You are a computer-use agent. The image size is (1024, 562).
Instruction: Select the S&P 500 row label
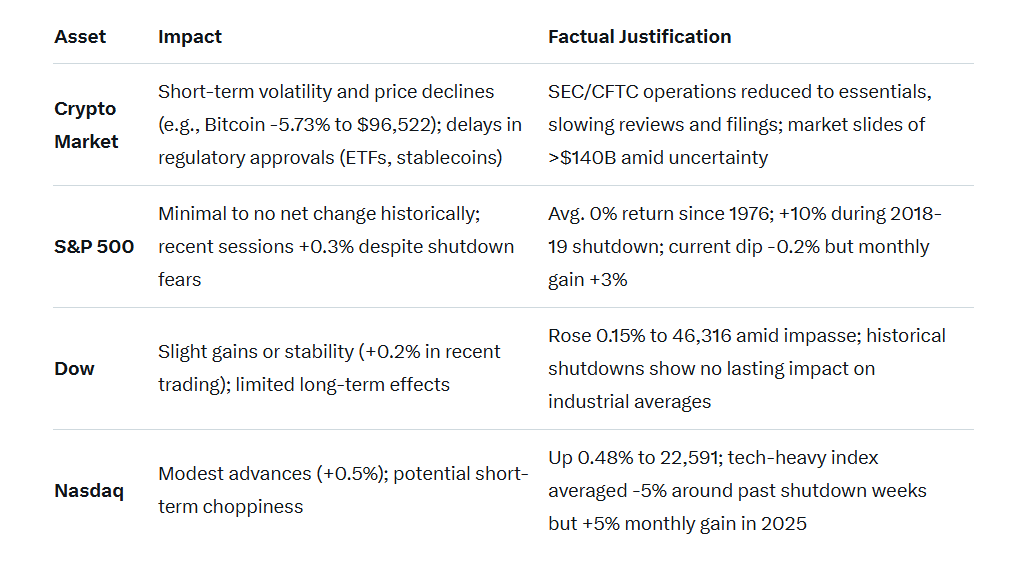click(x=94, y=247)
